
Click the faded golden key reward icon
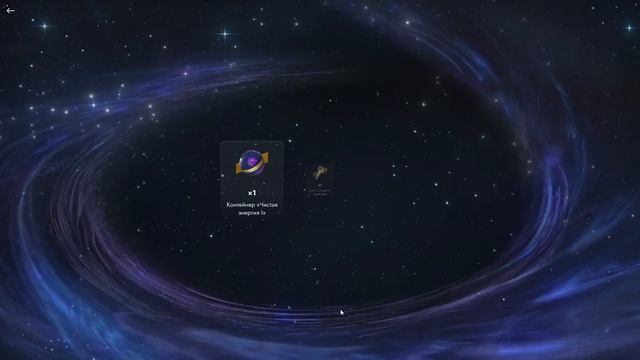pyautogui.click(x=320, y=173)
